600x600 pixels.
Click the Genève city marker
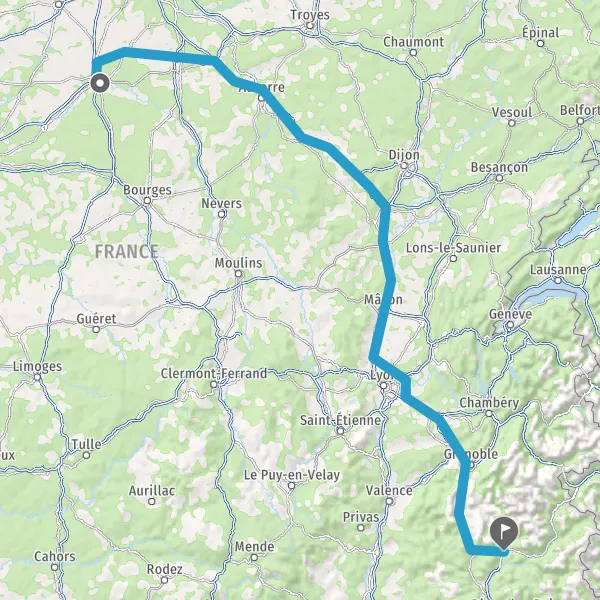(x=510, y=325)
